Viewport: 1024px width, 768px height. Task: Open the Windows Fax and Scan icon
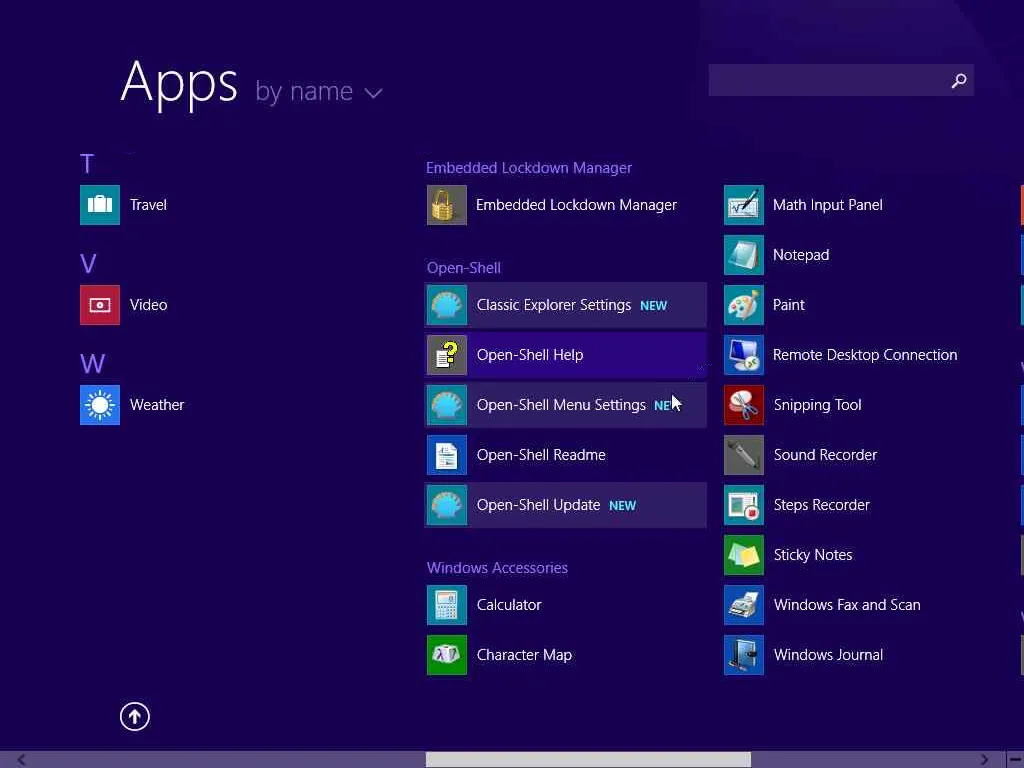pos(744,605)
